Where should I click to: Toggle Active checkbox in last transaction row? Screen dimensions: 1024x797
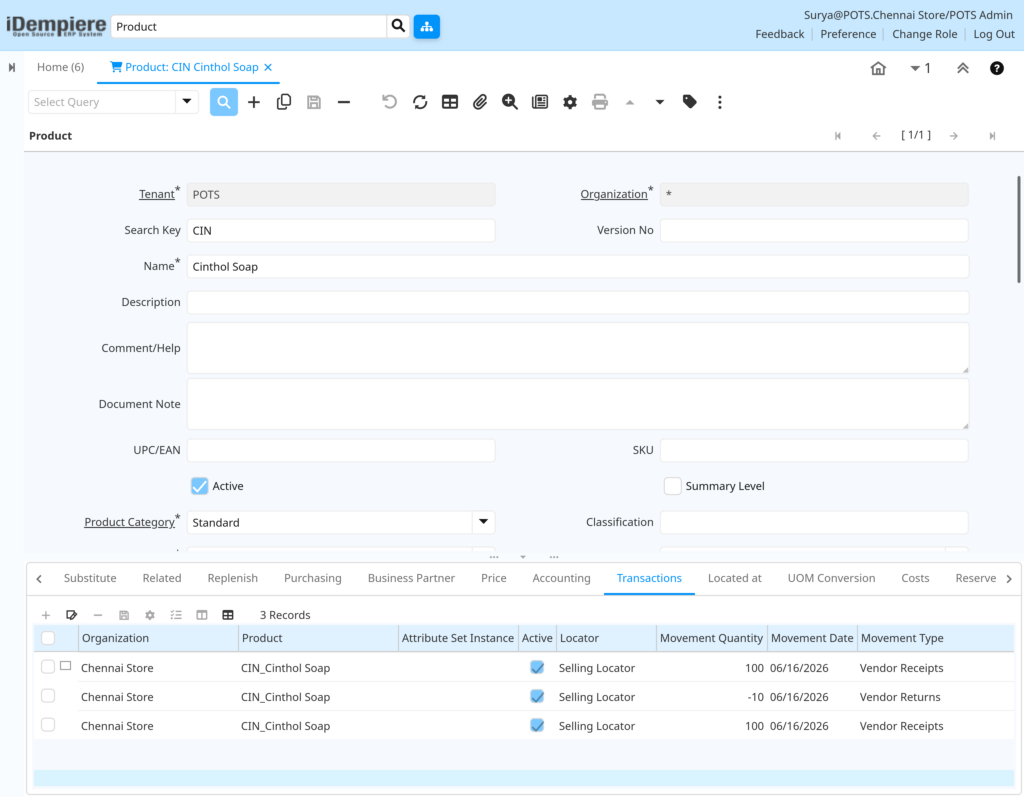click(537, 725)
